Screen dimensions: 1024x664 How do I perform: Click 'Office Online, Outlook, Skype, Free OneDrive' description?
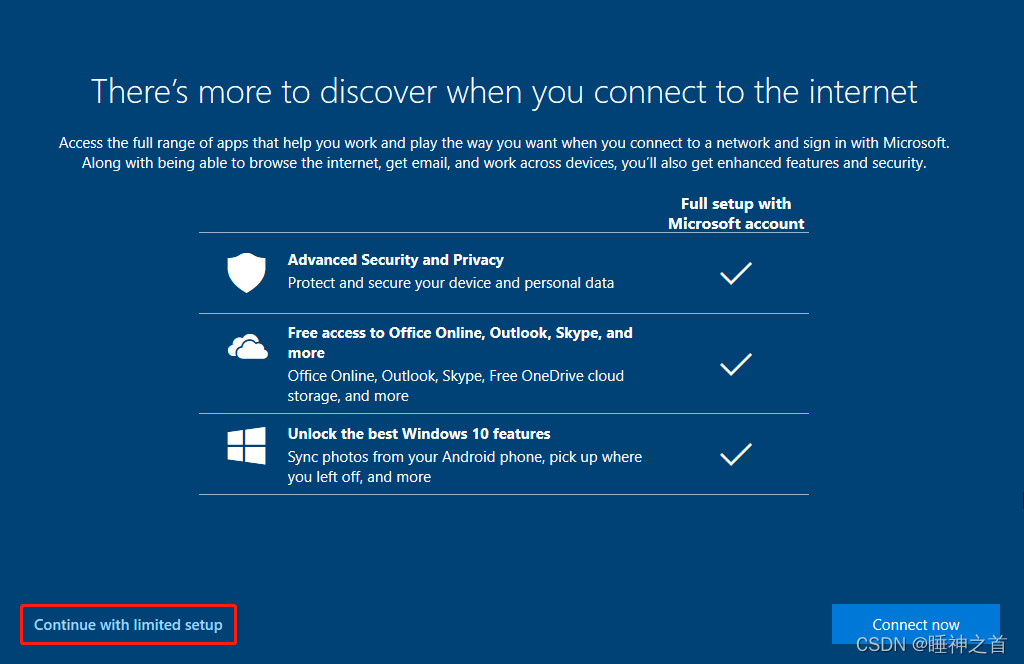point(456,386)
